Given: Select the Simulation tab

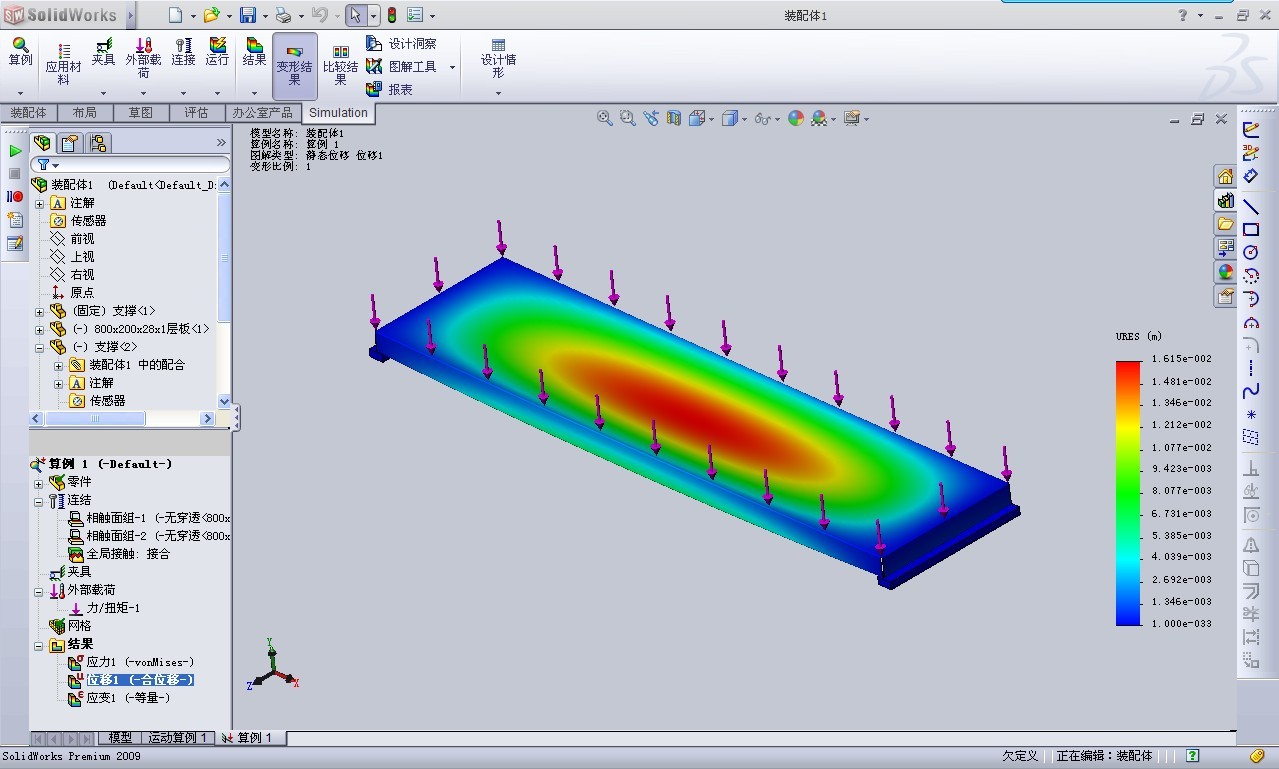Looking at the screenshot, I should click(x=338, y=113).
